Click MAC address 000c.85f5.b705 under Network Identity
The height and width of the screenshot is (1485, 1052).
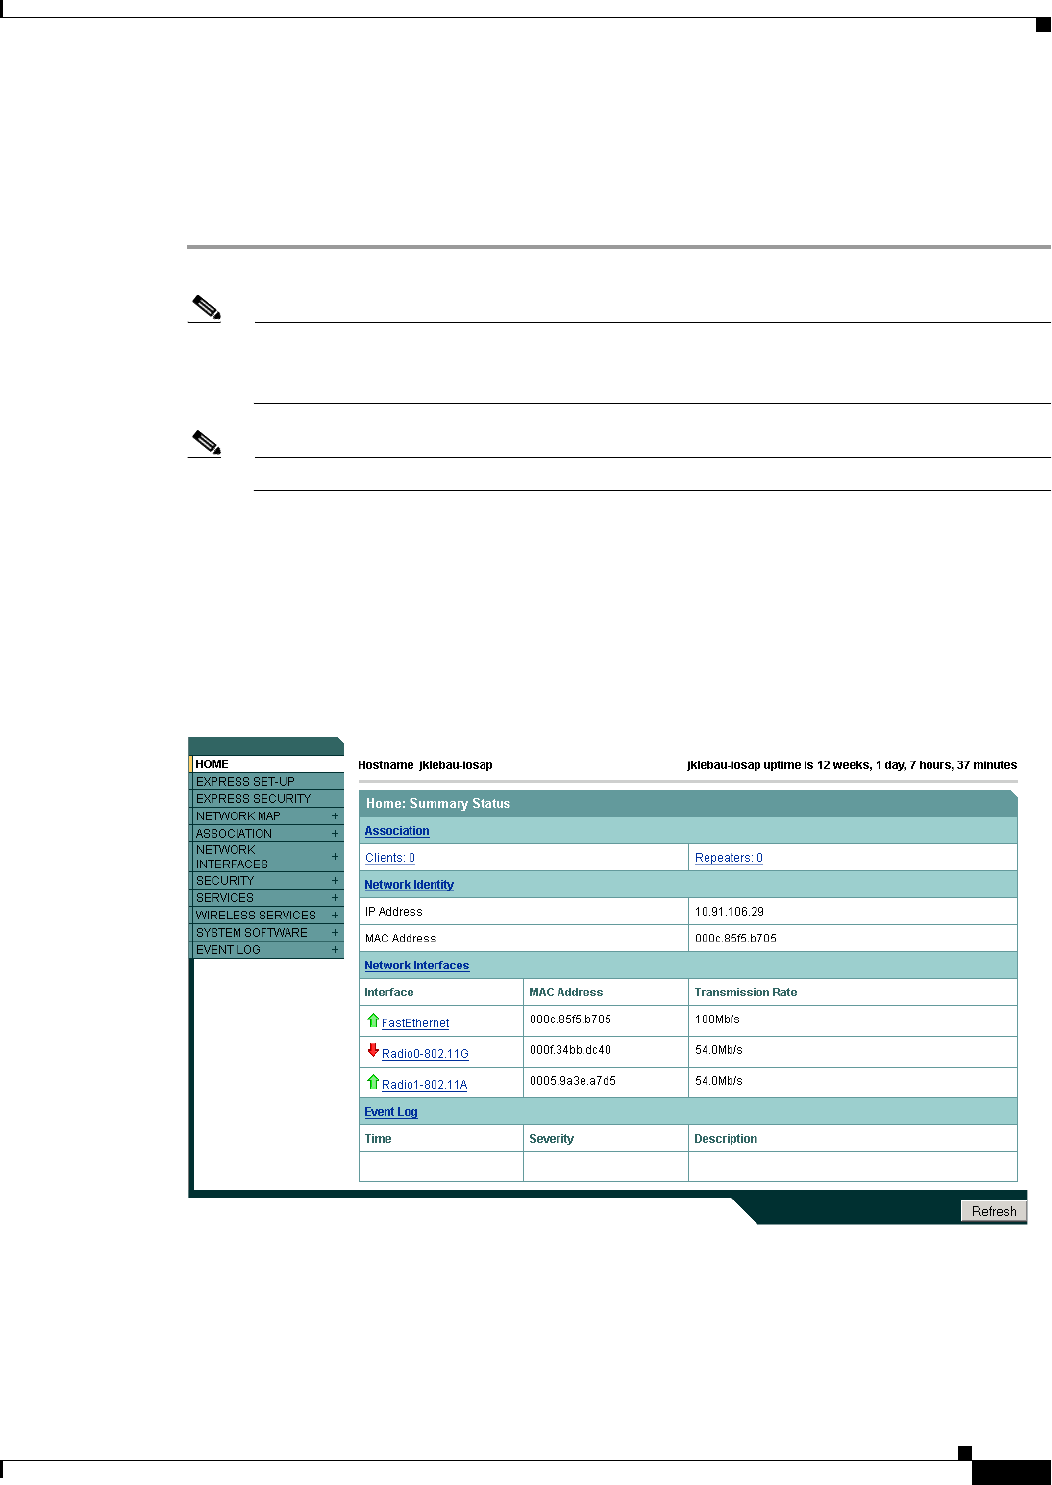coord(736,939)
